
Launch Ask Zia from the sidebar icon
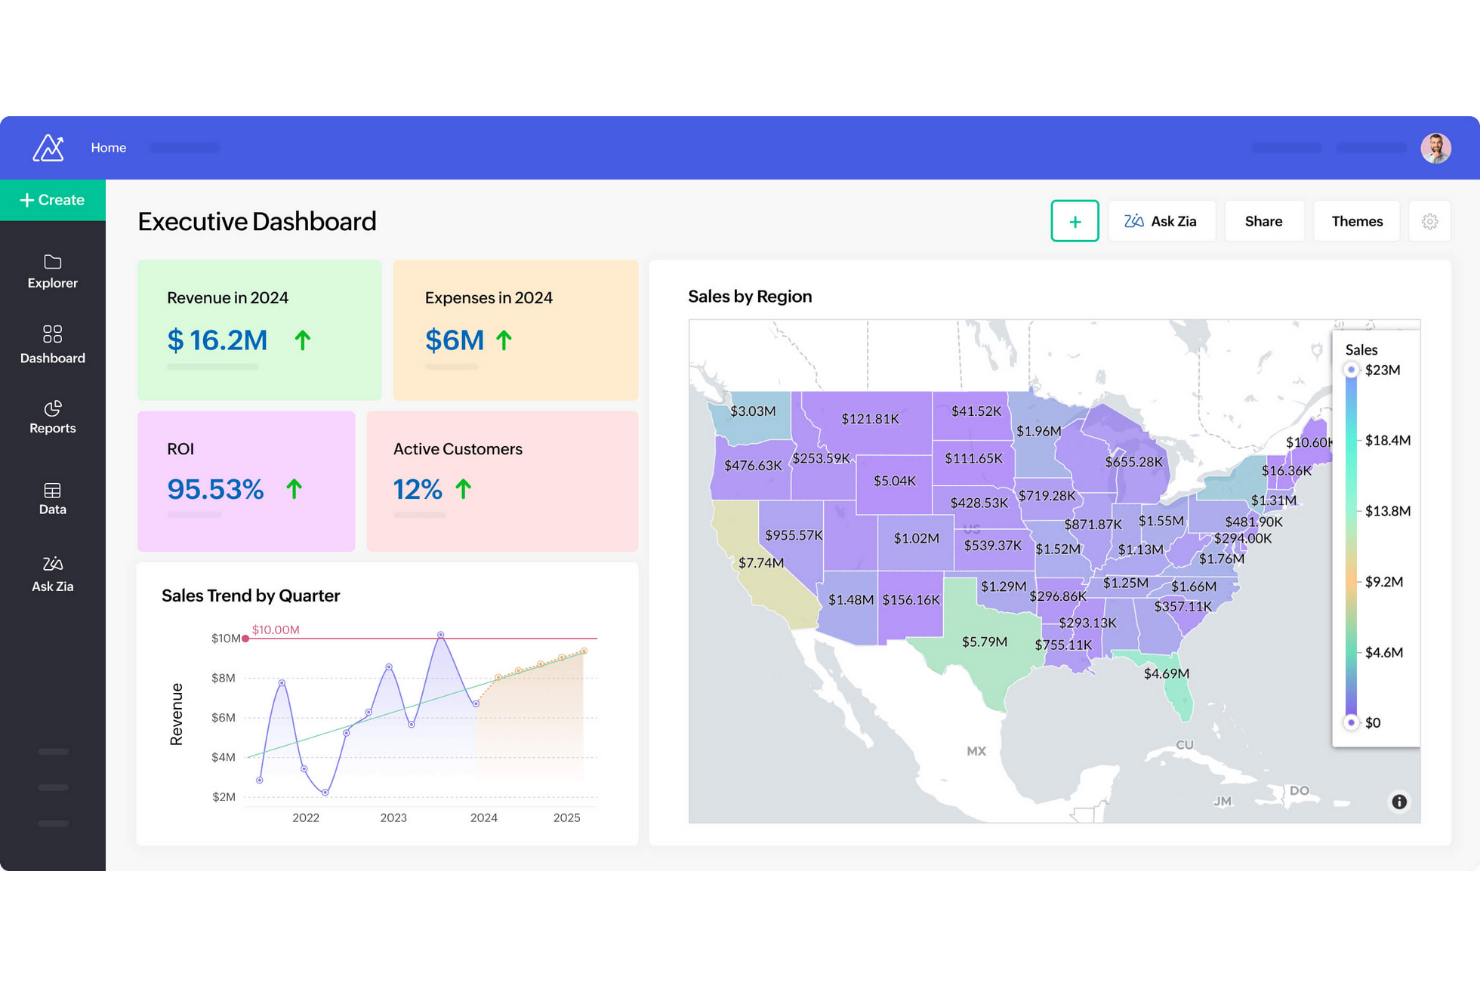click(x=52, y=573)
